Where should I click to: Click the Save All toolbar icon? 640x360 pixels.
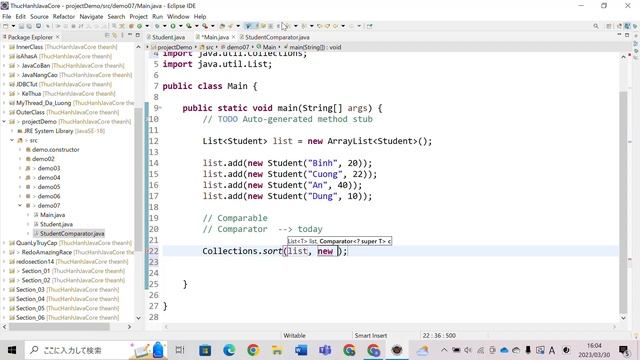(29, 26)
